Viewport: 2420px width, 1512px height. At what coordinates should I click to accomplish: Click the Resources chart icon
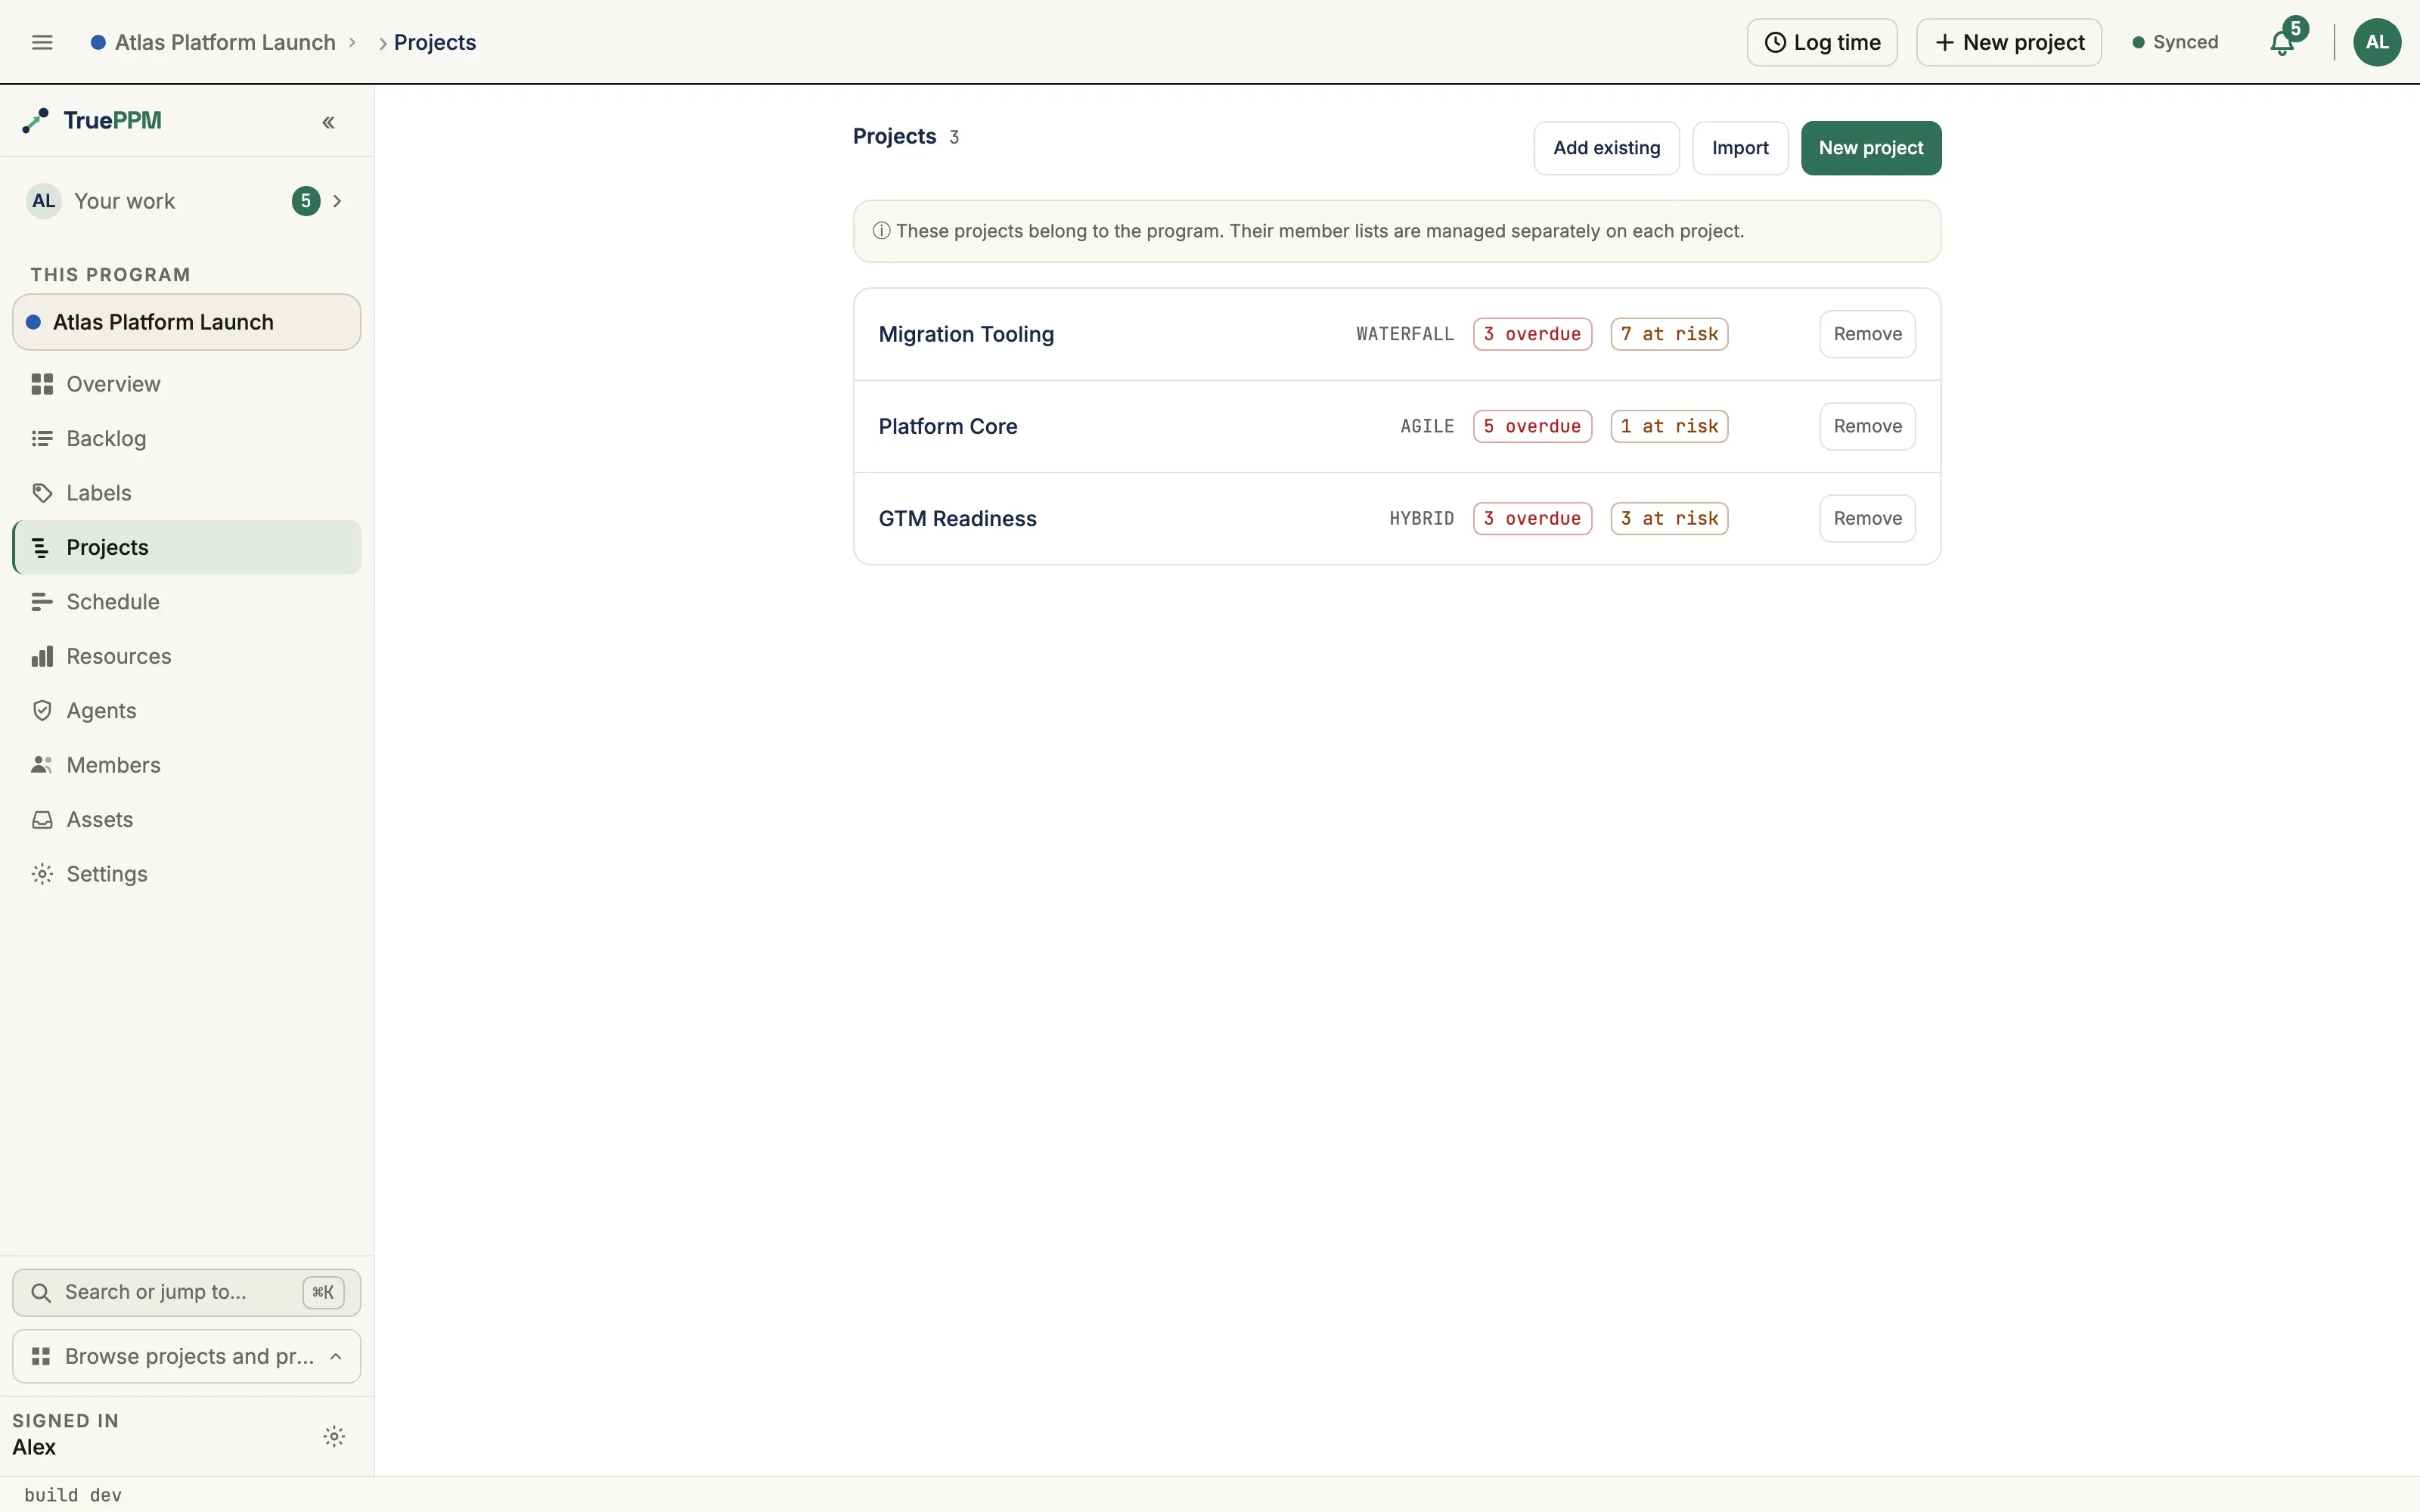42,656
